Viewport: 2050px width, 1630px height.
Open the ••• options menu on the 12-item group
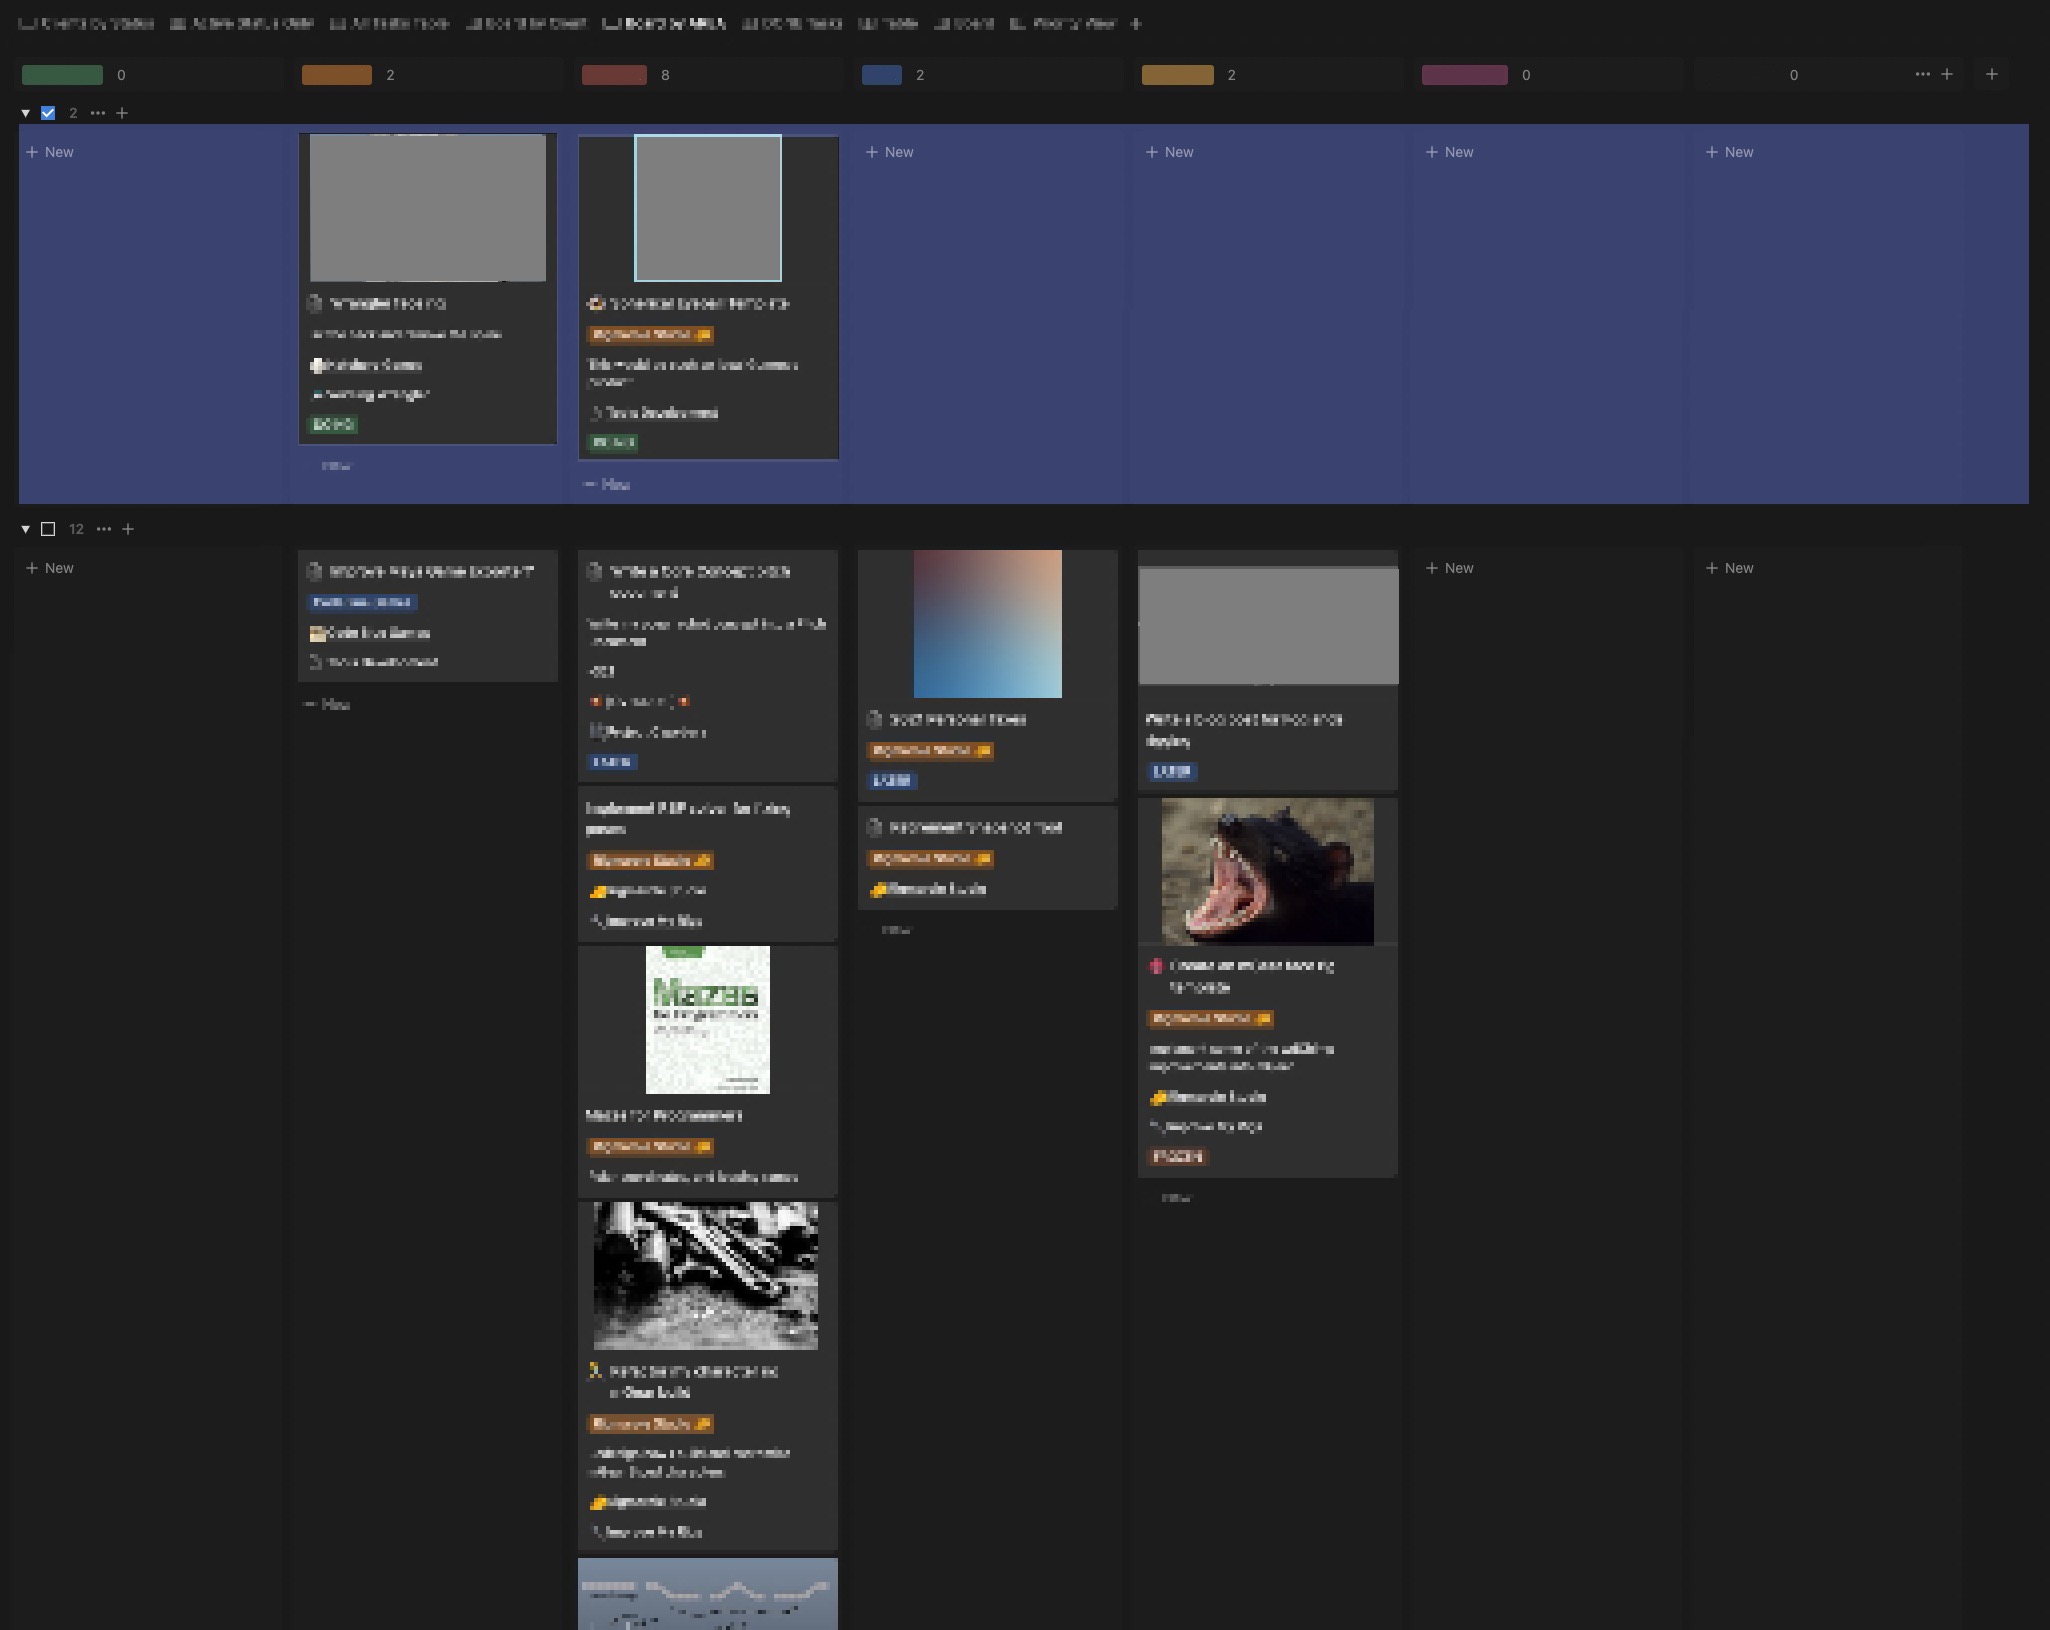point(103,529)
